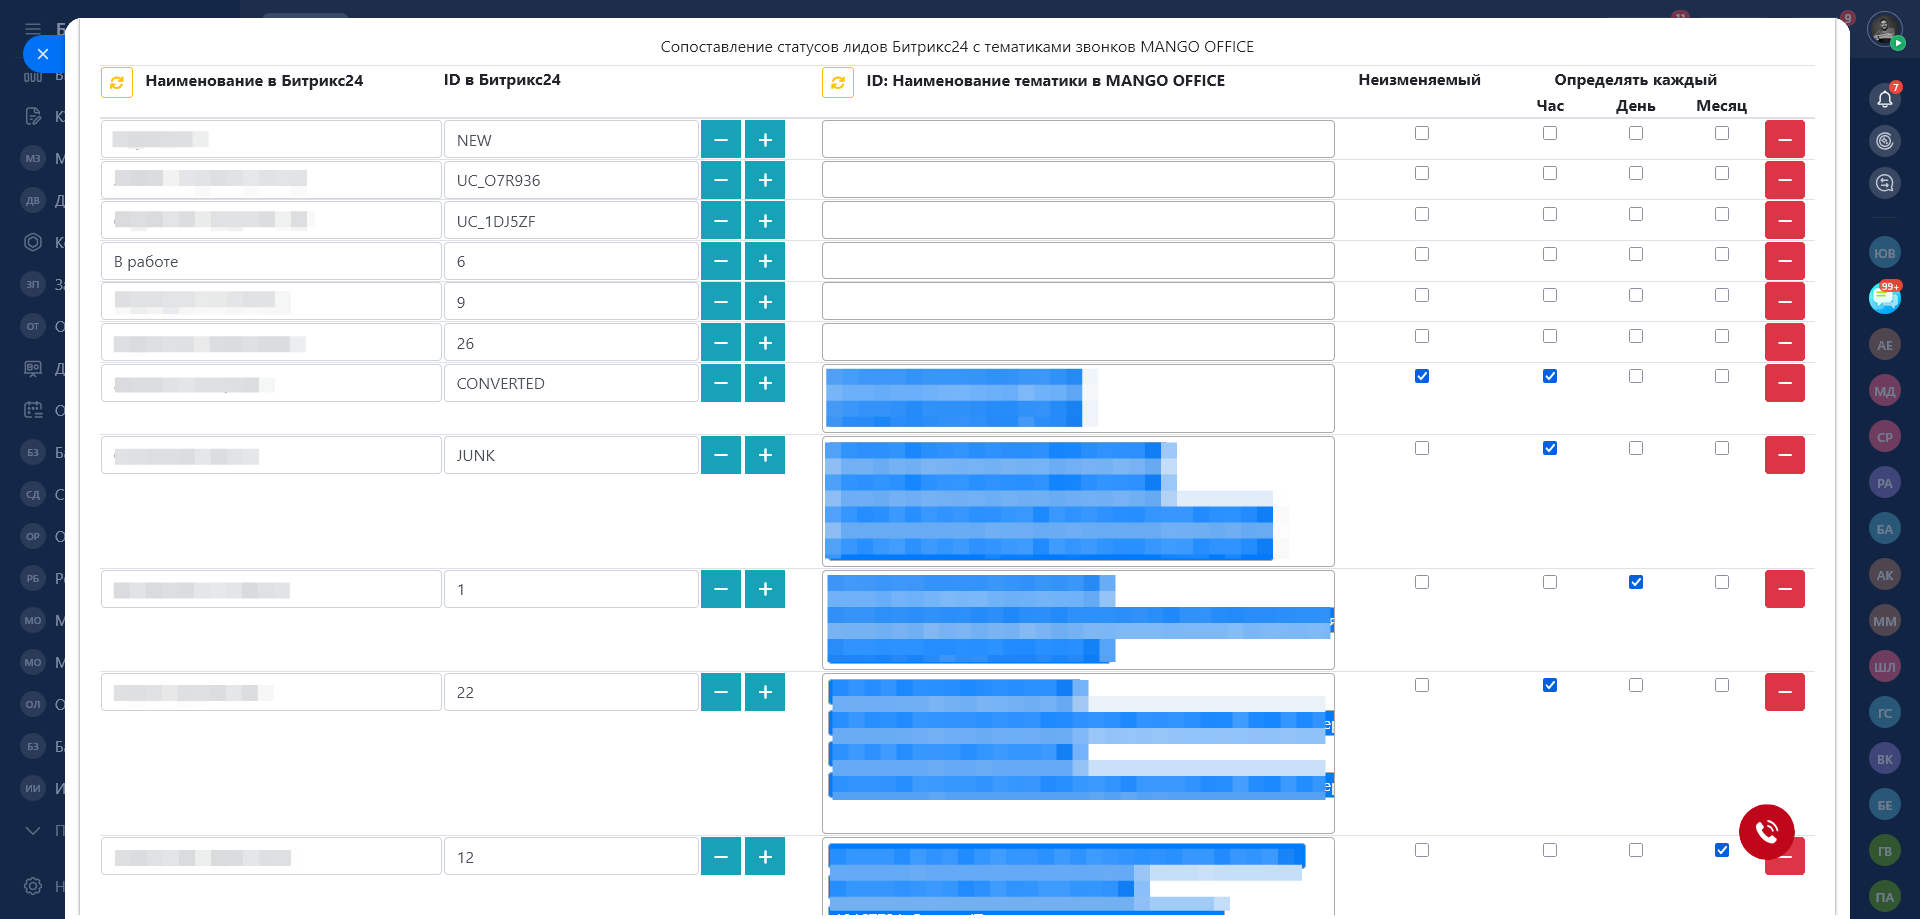The height and width of the screenshot is (919, 1920).
Task: Open the СД item in the left sidebar
Action: 33,494
